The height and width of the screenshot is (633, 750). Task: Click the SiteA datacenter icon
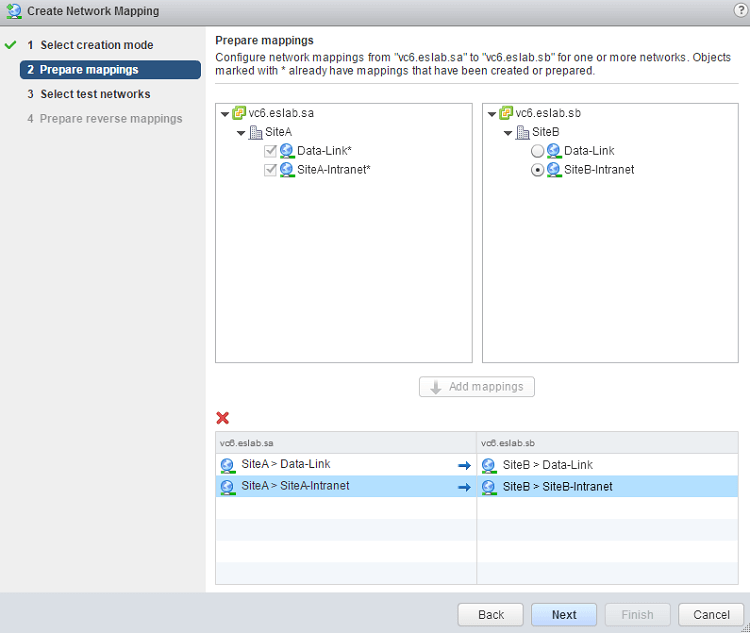click(256, 132)
